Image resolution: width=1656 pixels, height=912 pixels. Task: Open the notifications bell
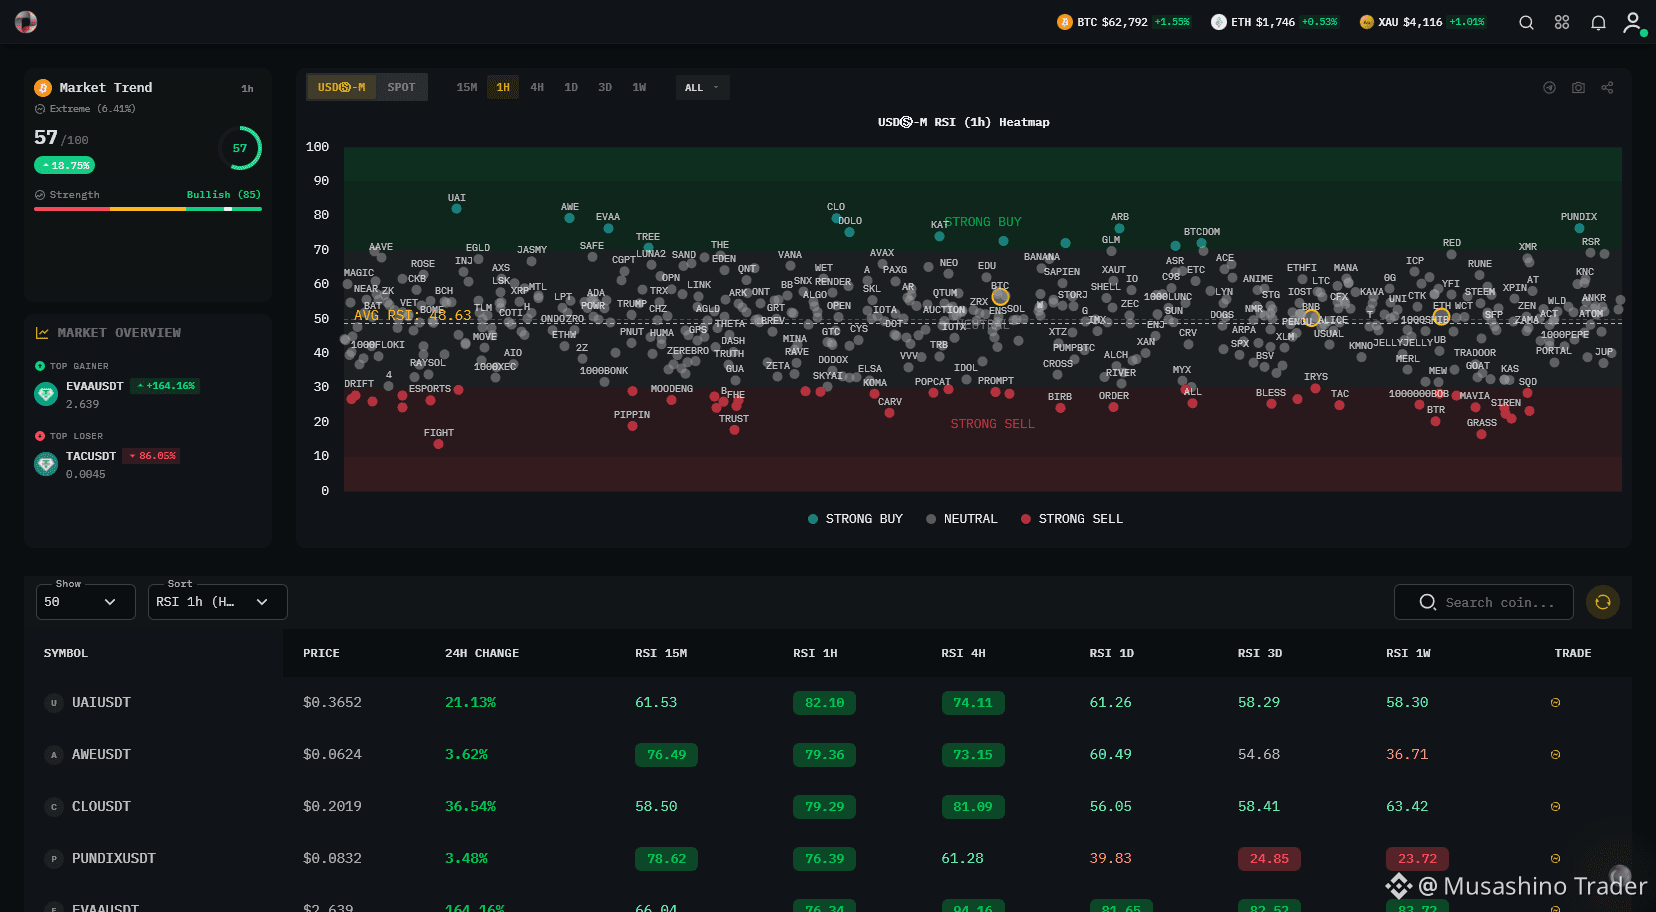click(1598, 22)
